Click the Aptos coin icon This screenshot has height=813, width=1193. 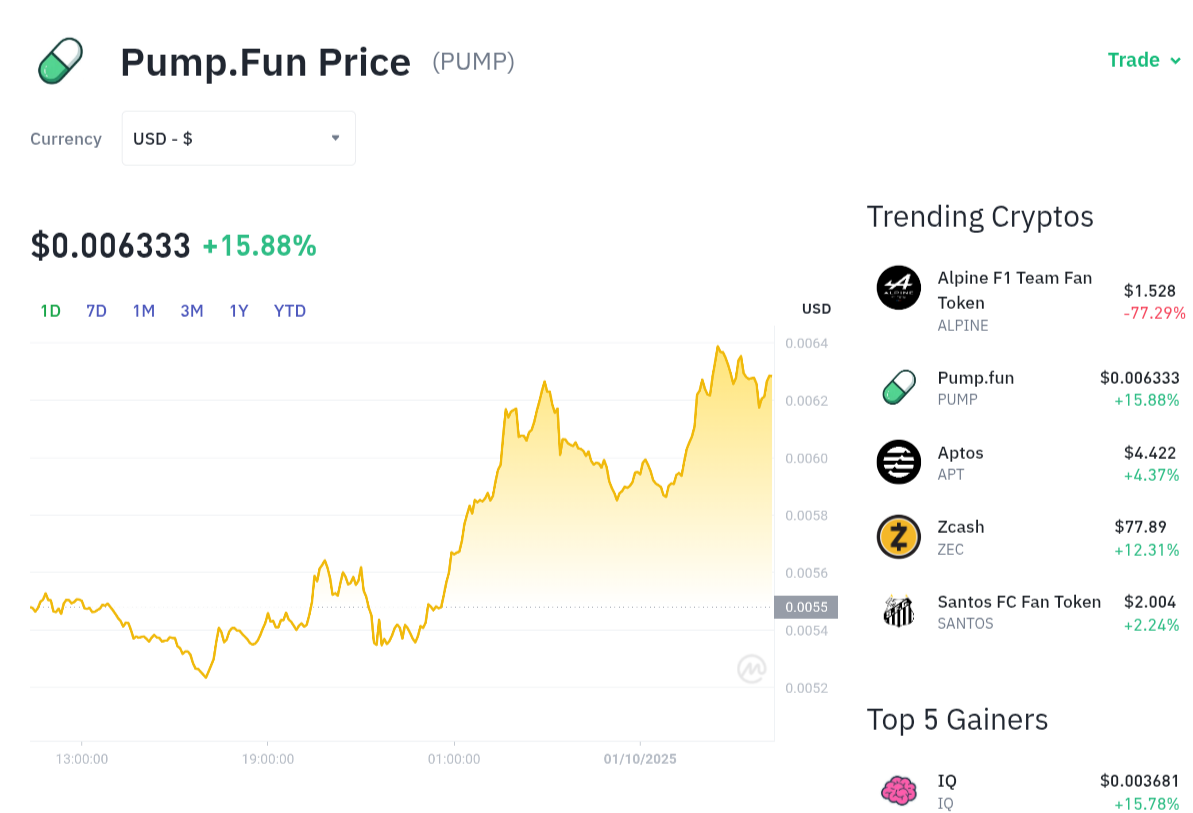pos(898,462)
